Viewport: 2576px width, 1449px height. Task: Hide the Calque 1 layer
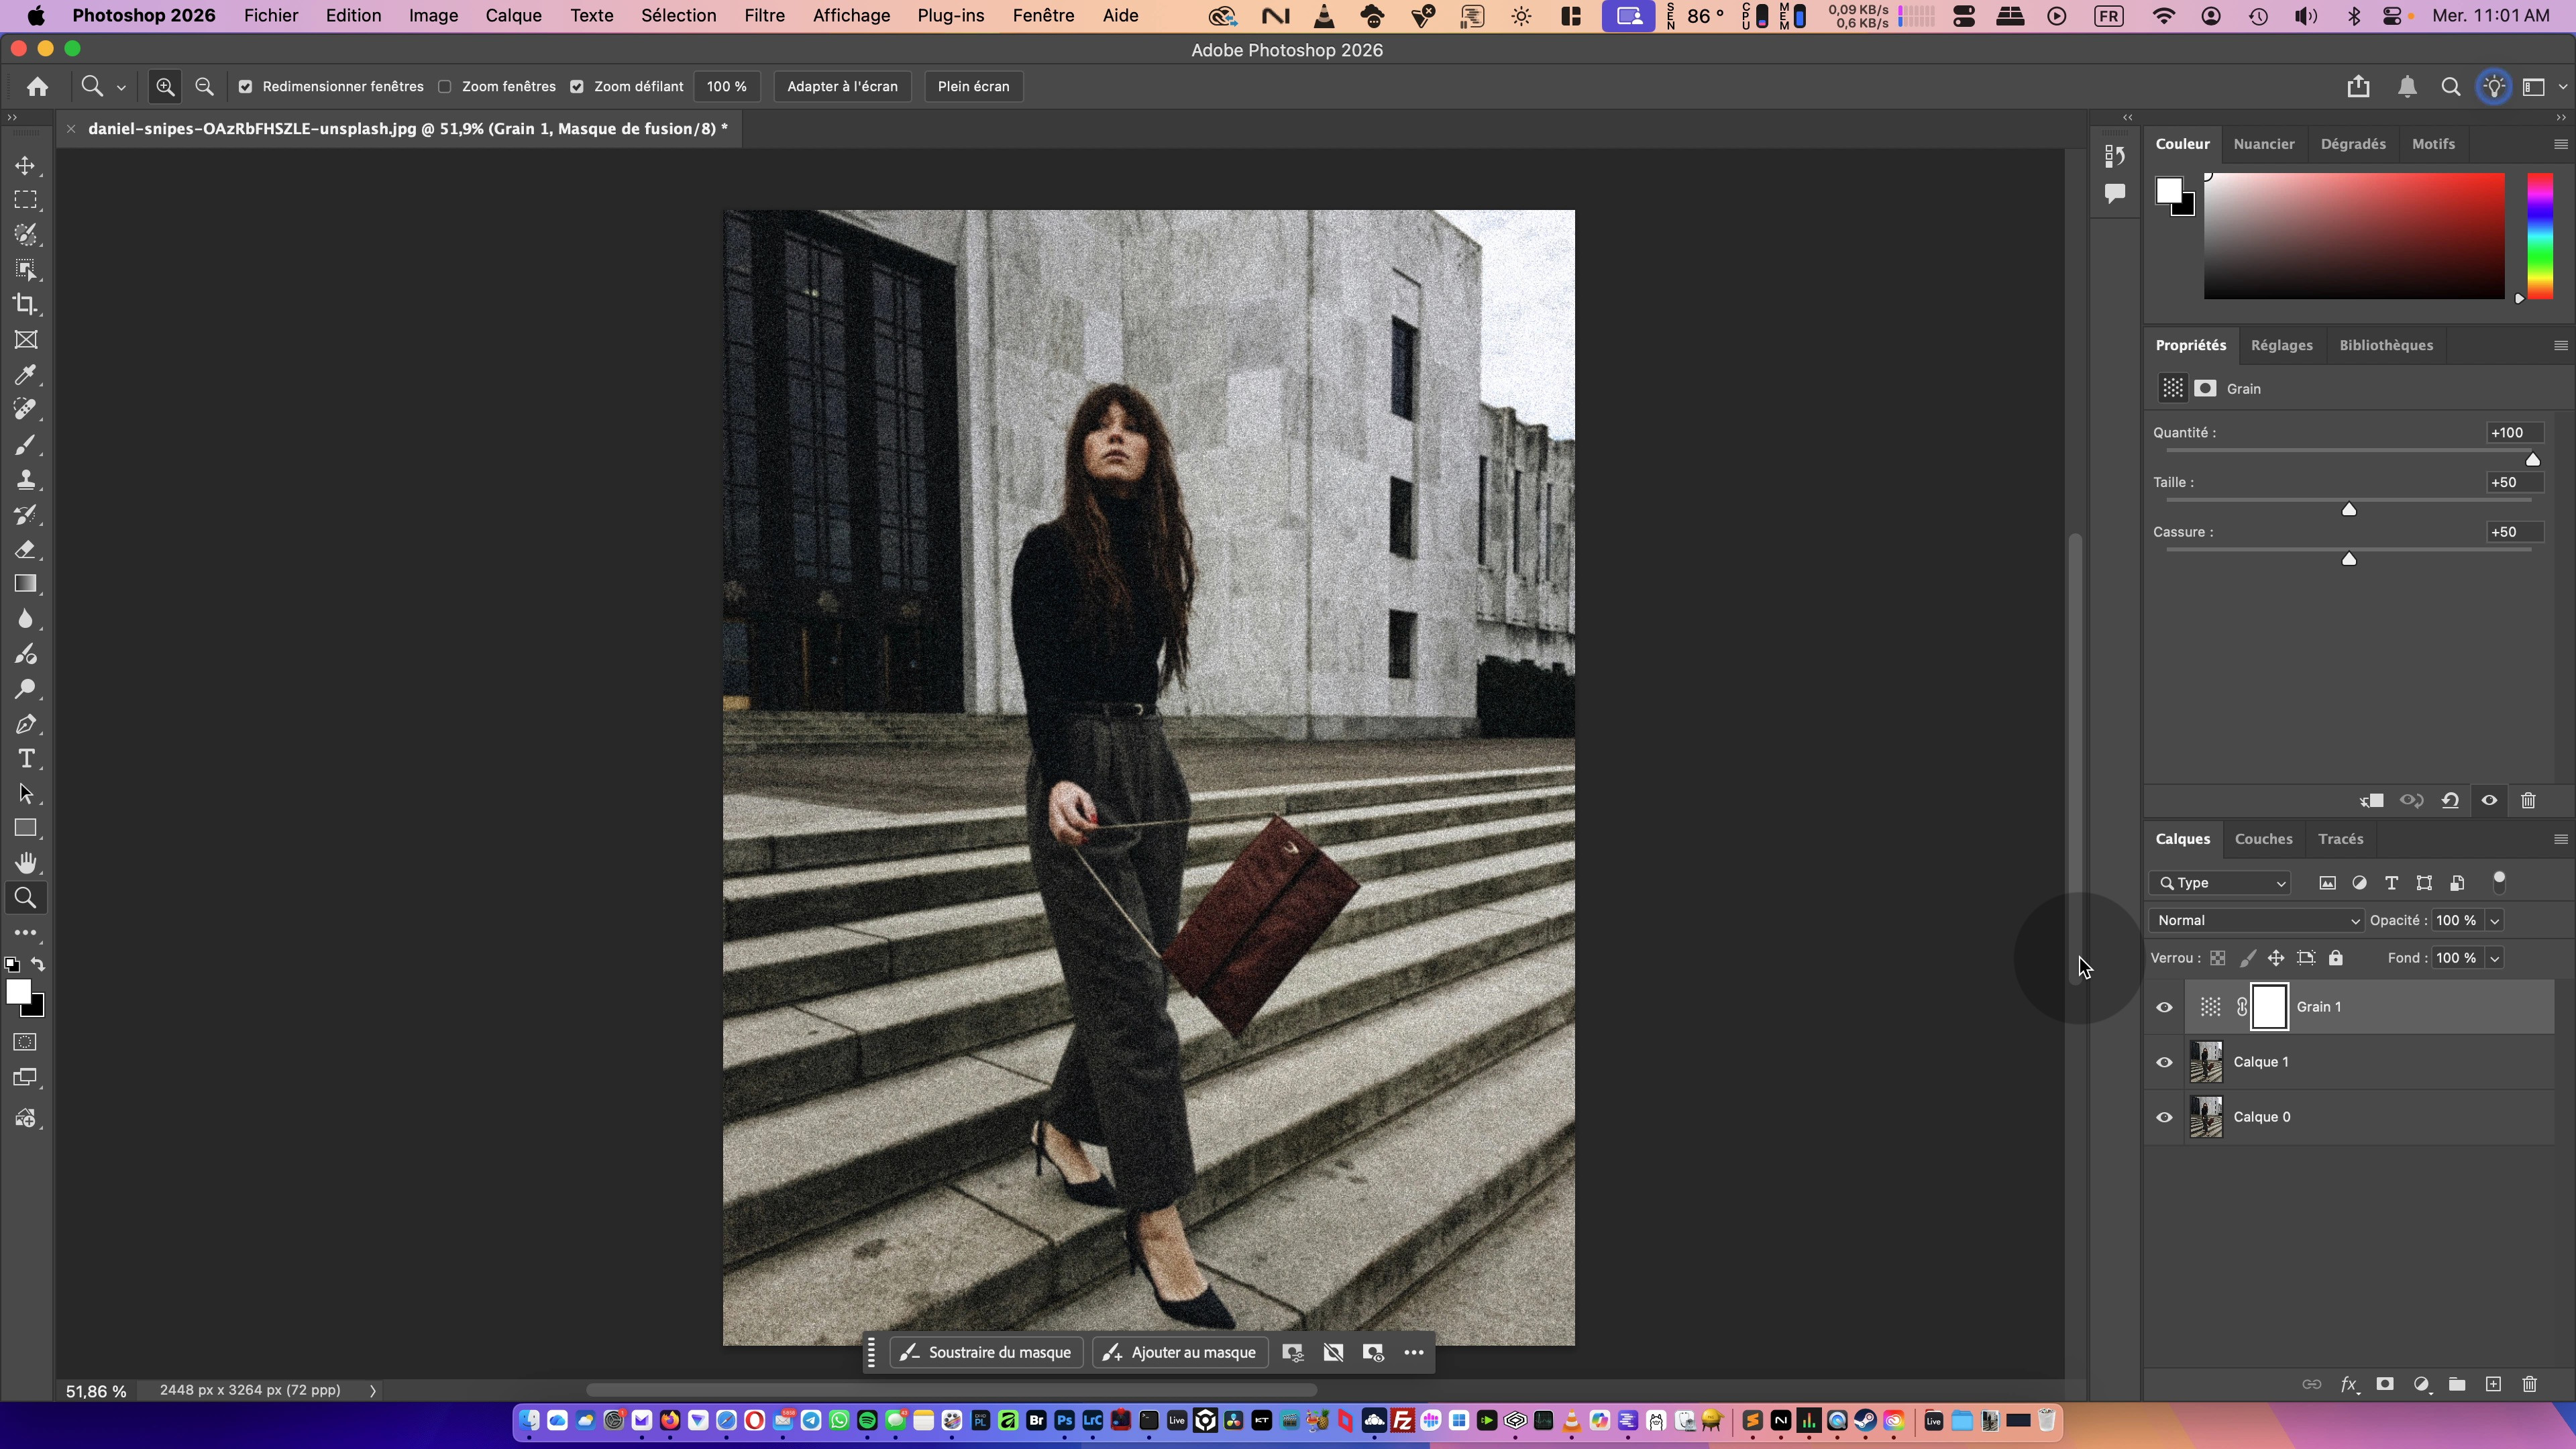point(2164,1062)
